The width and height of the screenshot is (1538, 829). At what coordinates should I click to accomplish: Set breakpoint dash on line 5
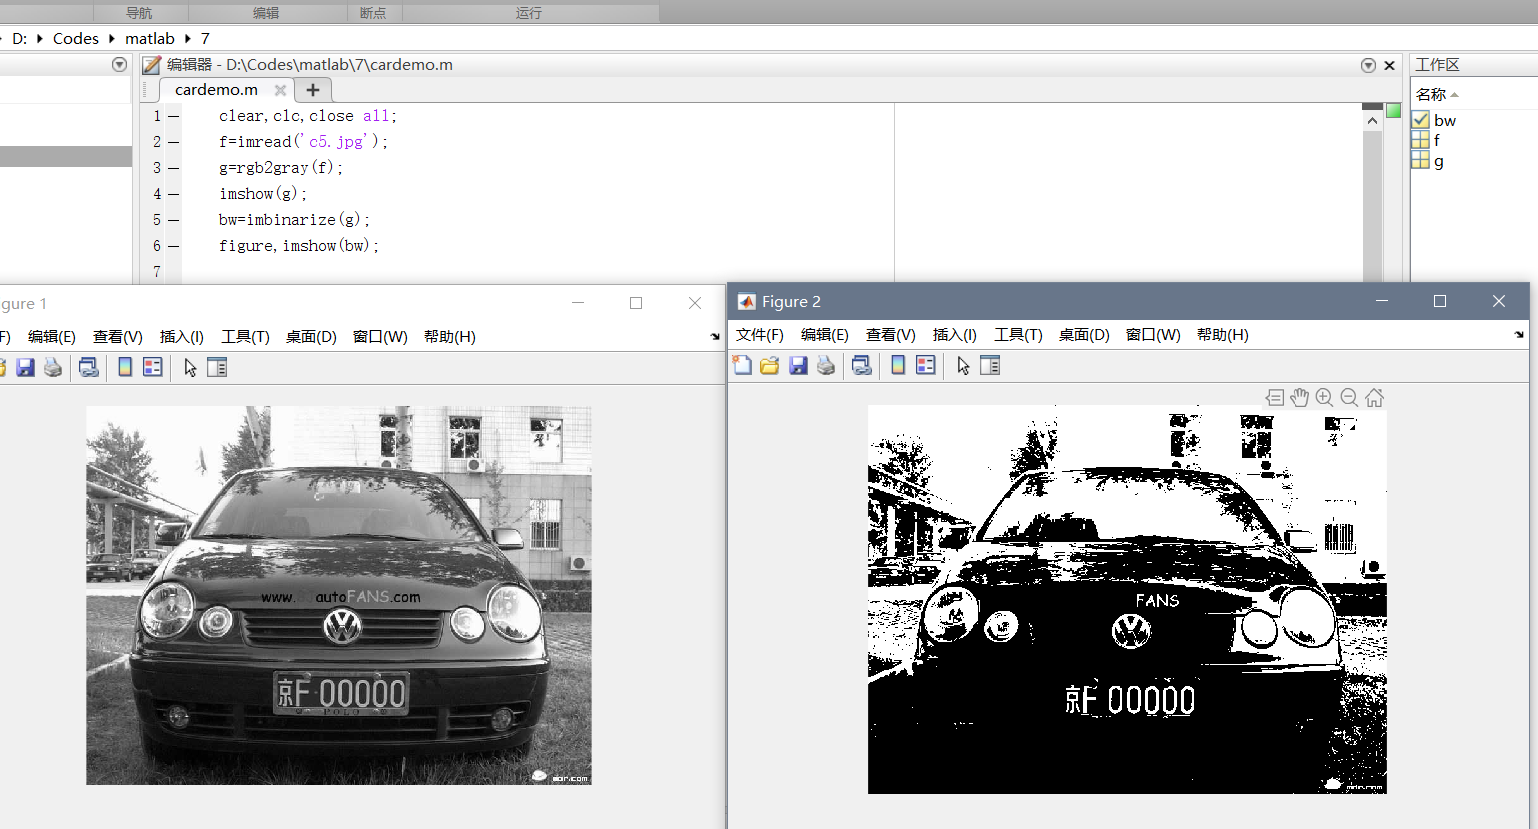click(x=174, y=220)
